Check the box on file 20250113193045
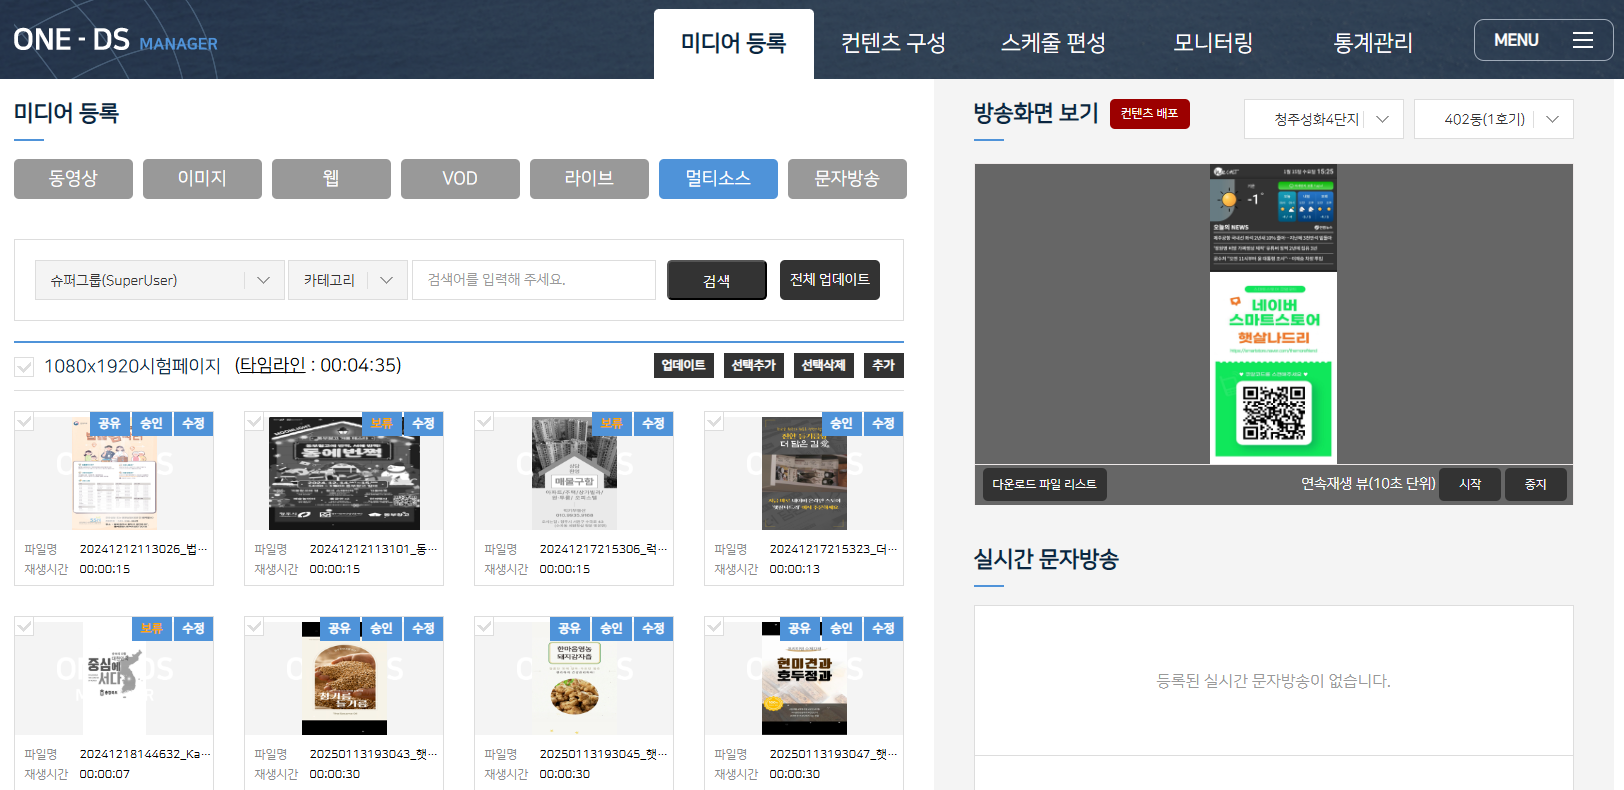This screenshot has height=790, width=1624. tap(484, 626)
